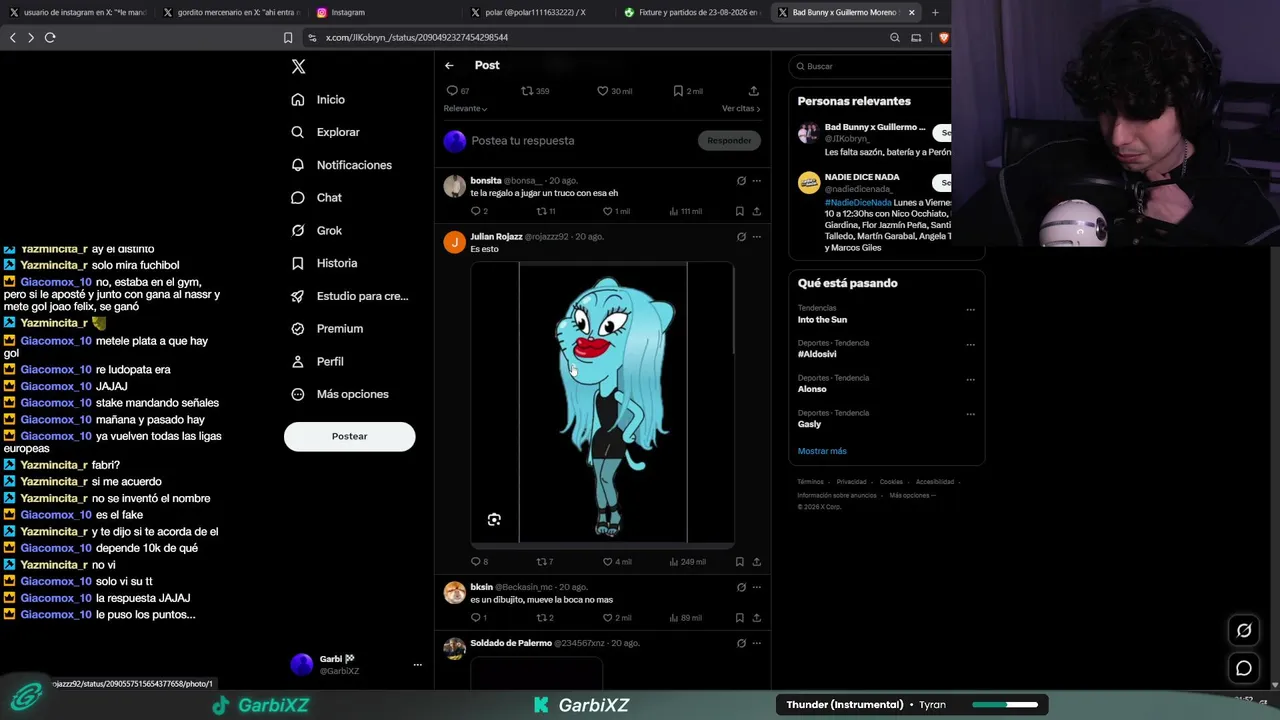
Task: Click Grok icon on bksin's reply
Action: 741,587
